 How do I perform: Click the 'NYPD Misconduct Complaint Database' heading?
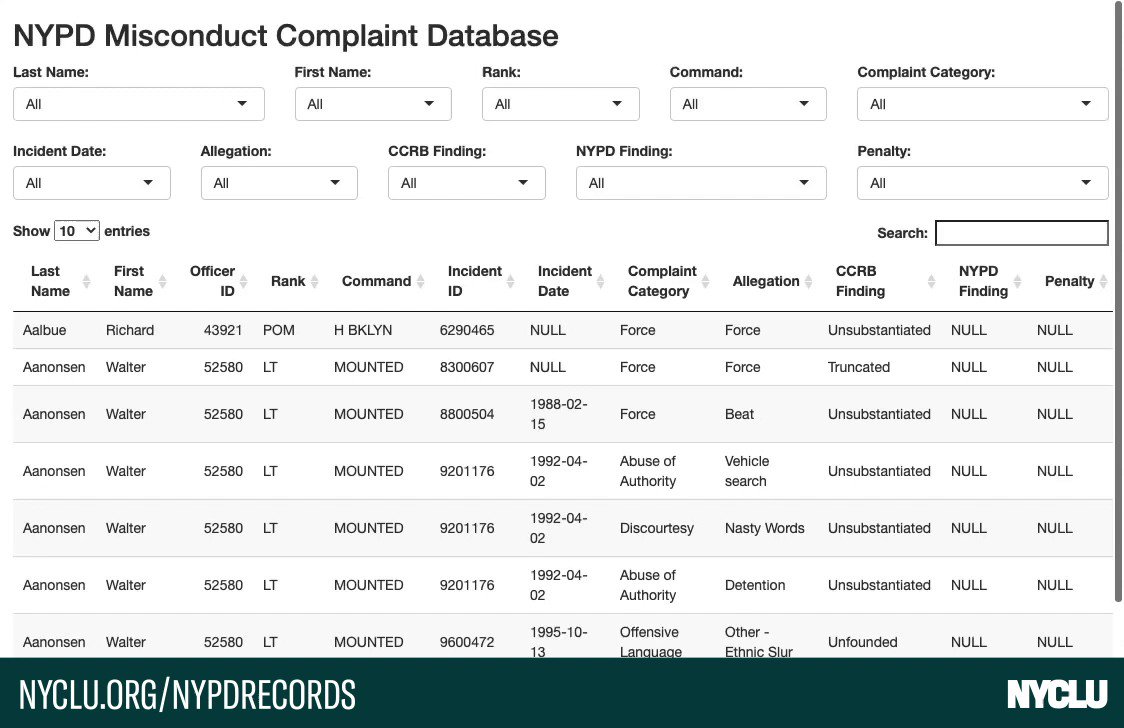click(x=285, y=36)
